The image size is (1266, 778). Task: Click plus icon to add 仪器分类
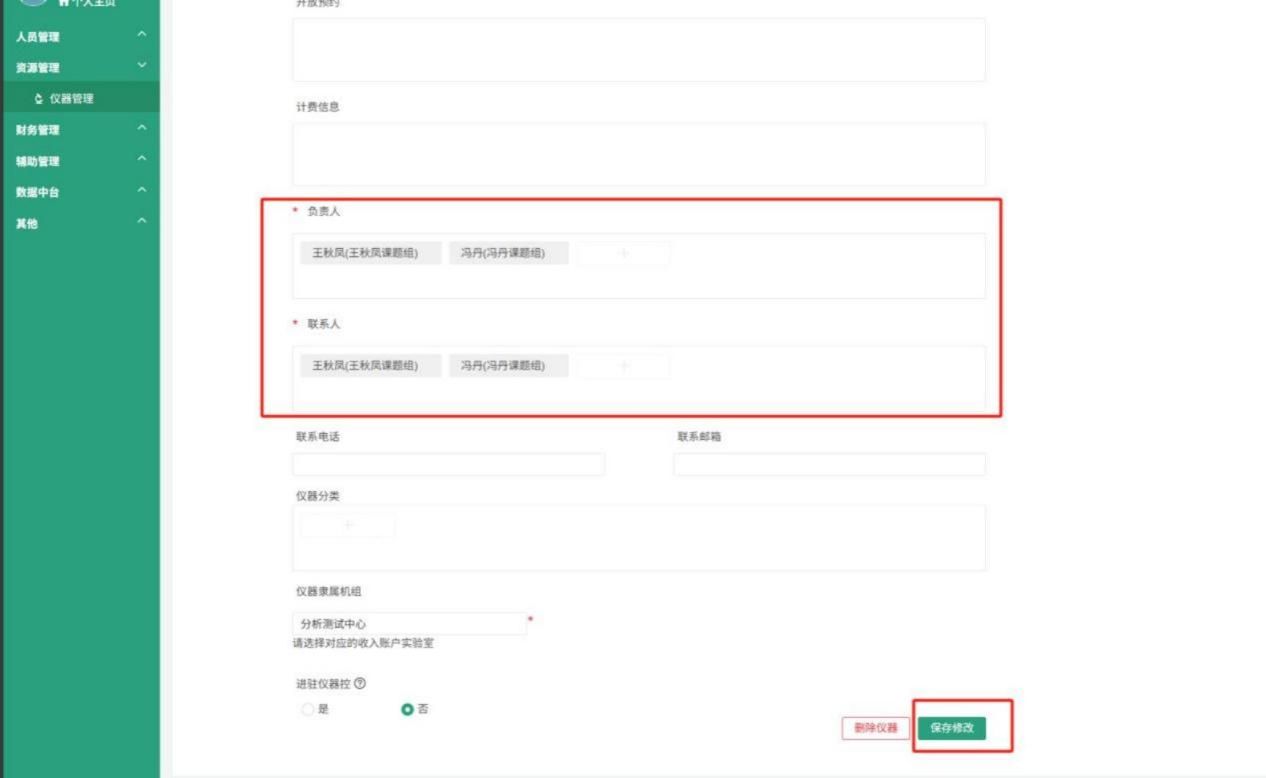pos(348,525)
